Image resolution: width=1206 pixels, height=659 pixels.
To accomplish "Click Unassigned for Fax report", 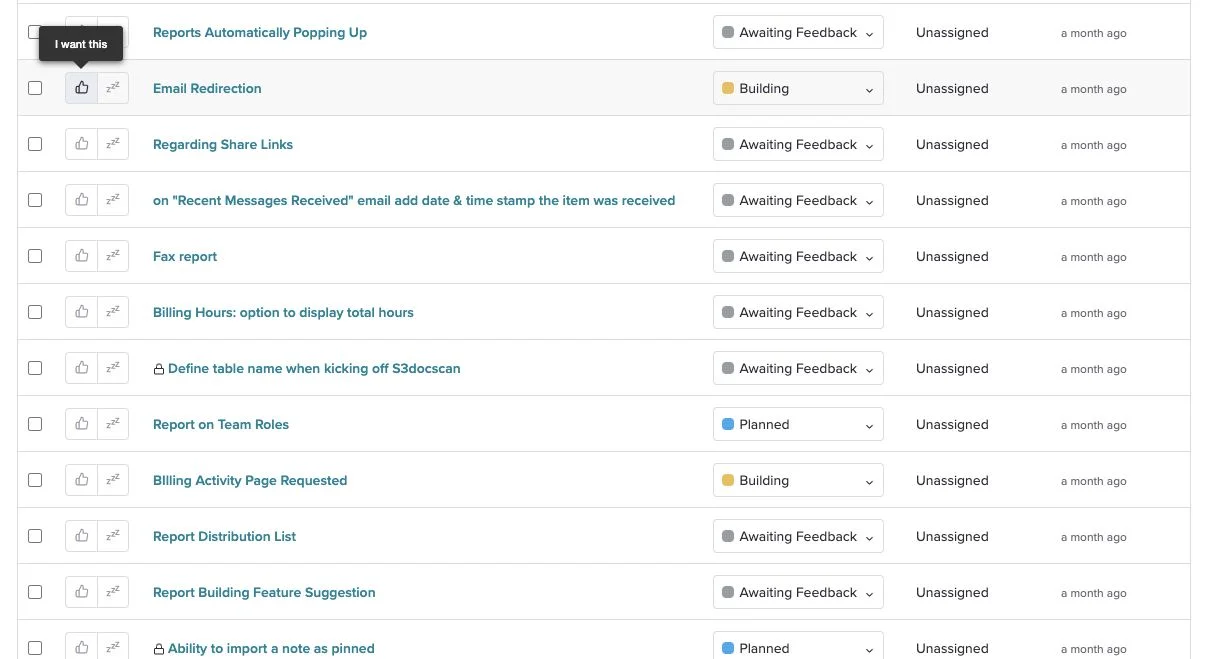I will [x=952, y=256].
